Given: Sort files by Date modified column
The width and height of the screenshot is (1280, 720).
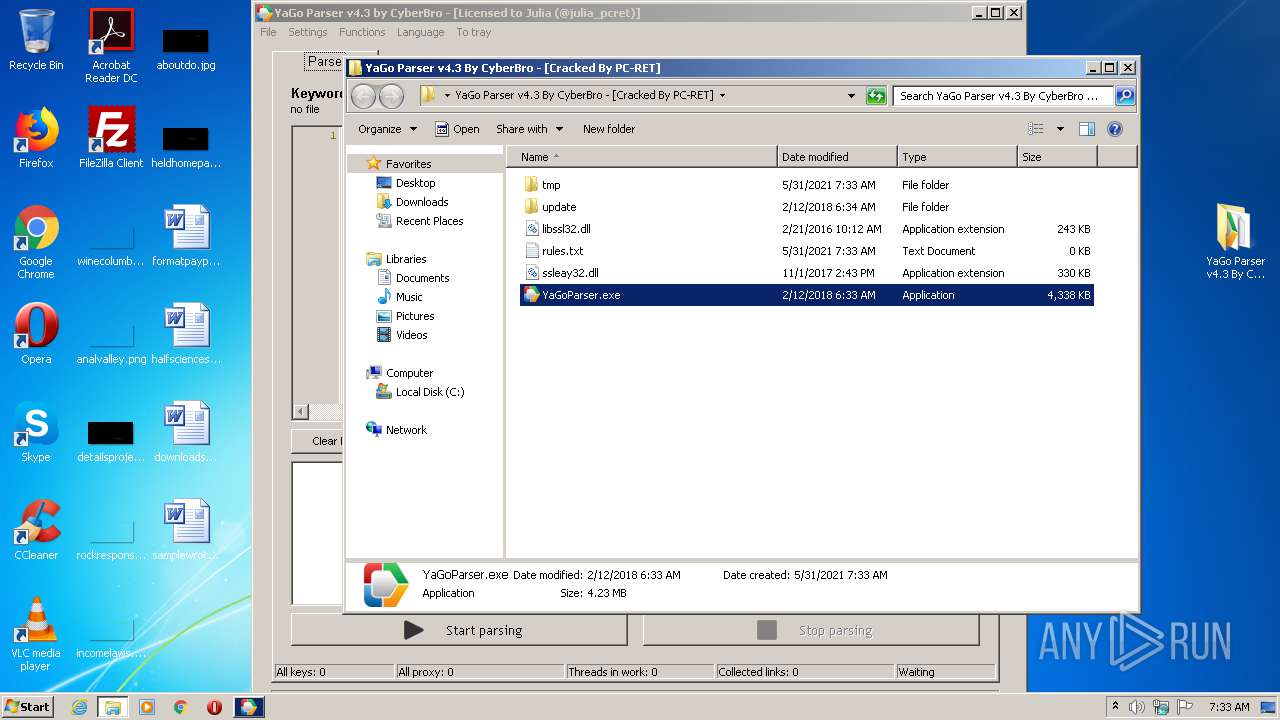Looking at the screenshot, I should (x=837, y=157).
